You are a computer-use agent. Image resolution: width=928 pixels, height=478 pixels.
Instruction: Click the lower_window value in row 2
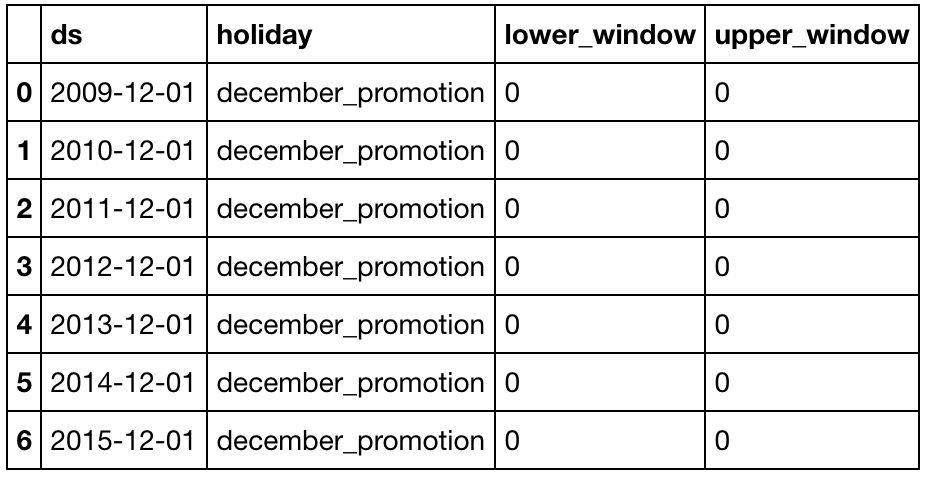tap(513, 209)
